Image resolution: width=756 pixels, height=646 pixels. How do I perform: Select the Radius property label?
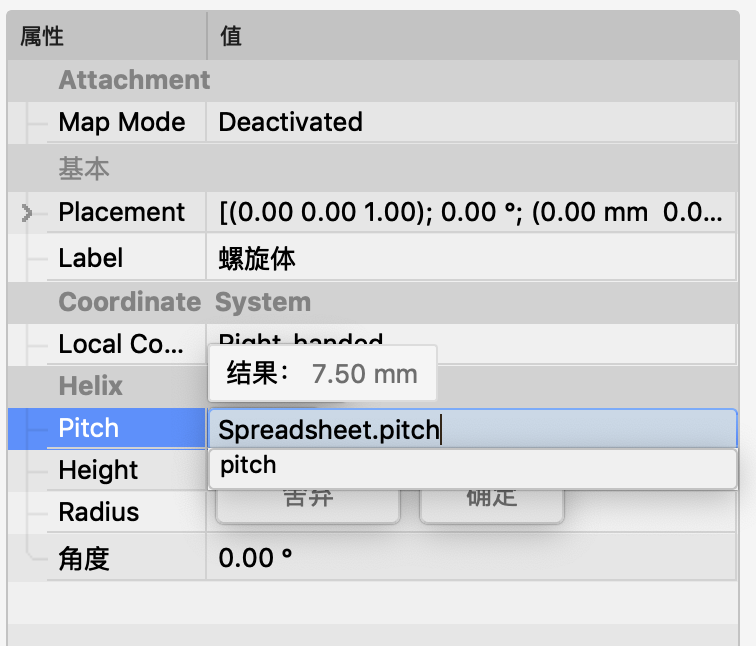point(98,512)
